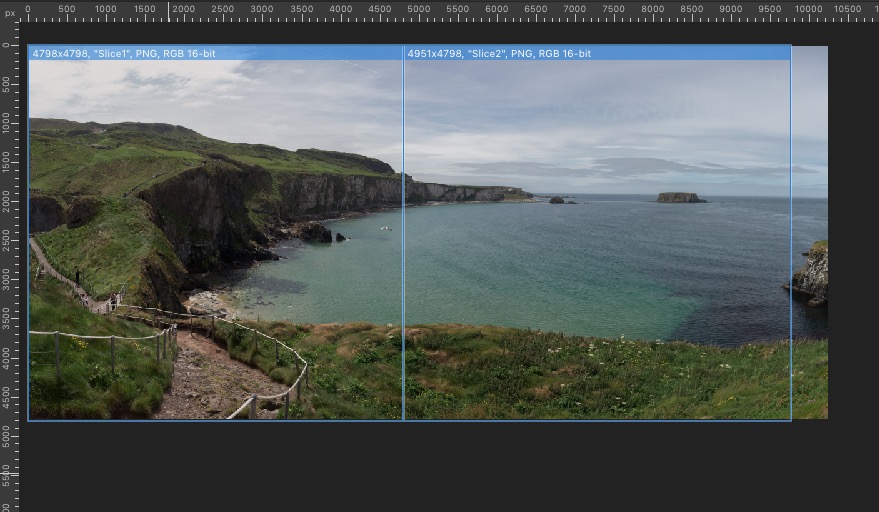
Task: Click the small white speck on the water
Action: [x=385, y=228]
